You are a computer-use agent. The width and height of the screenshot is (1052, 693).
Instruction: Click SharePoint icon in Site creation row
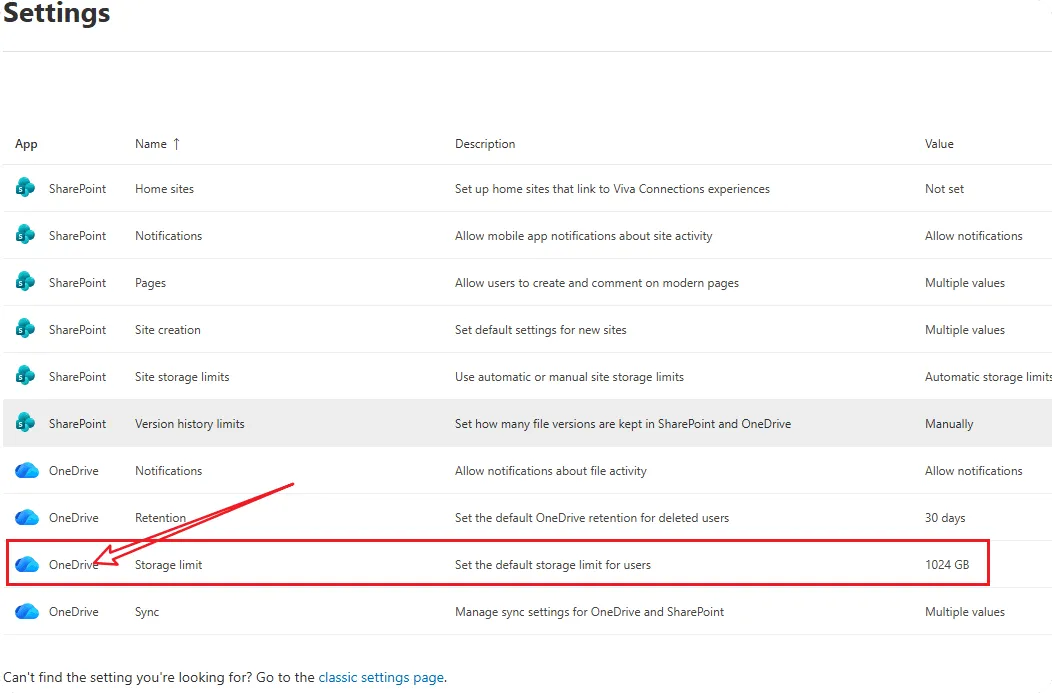[x=25, y=328]
